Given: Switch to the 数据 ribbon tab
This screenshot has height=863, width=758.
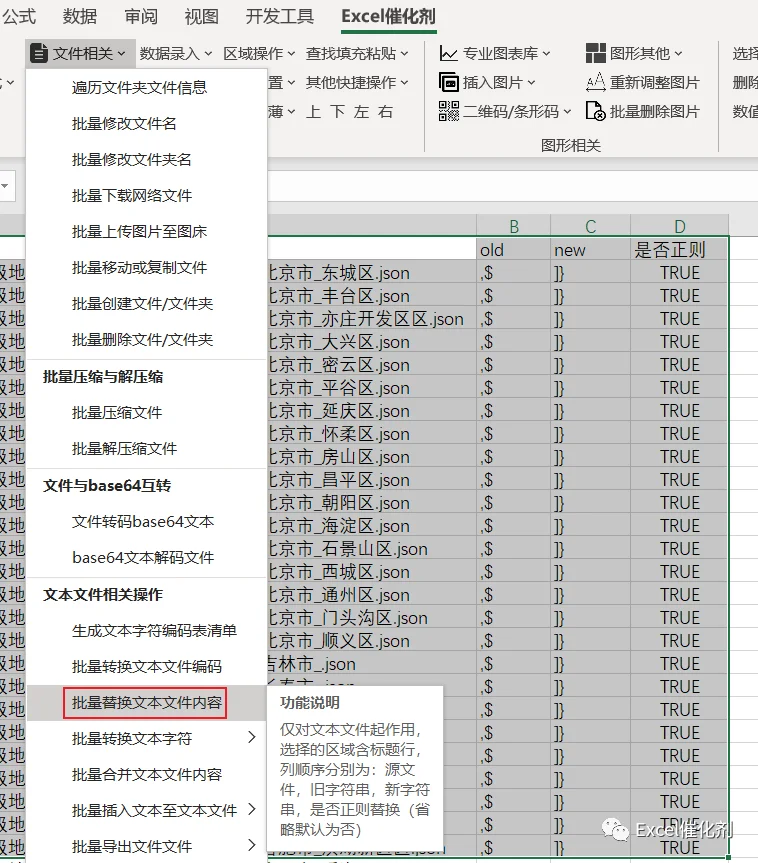Looking at the screenshot, I should click(x=79, y=17).
